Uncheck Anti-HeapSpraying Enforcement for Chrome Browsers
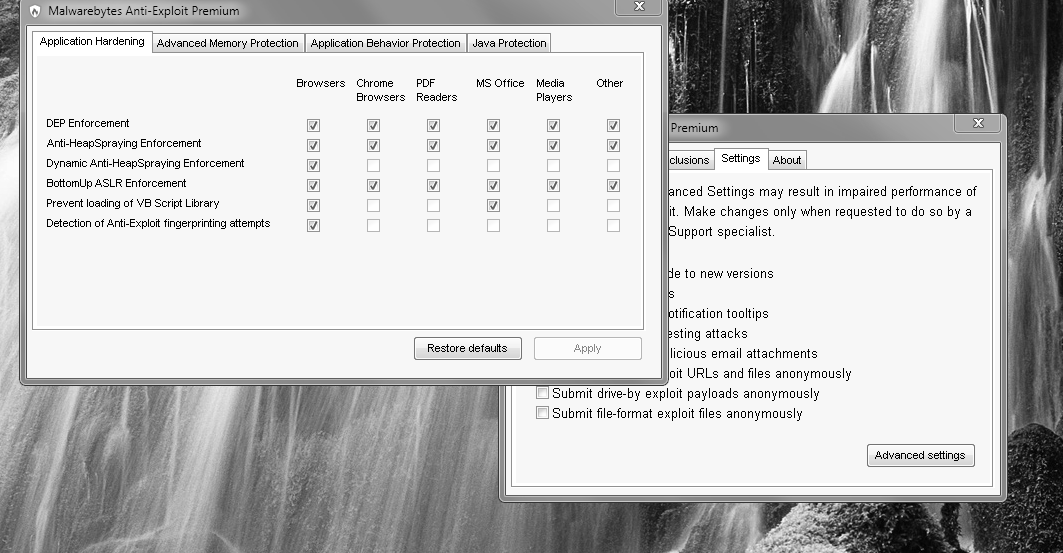This screenshot has height=553, width=1063. click(x=374, y=146)
